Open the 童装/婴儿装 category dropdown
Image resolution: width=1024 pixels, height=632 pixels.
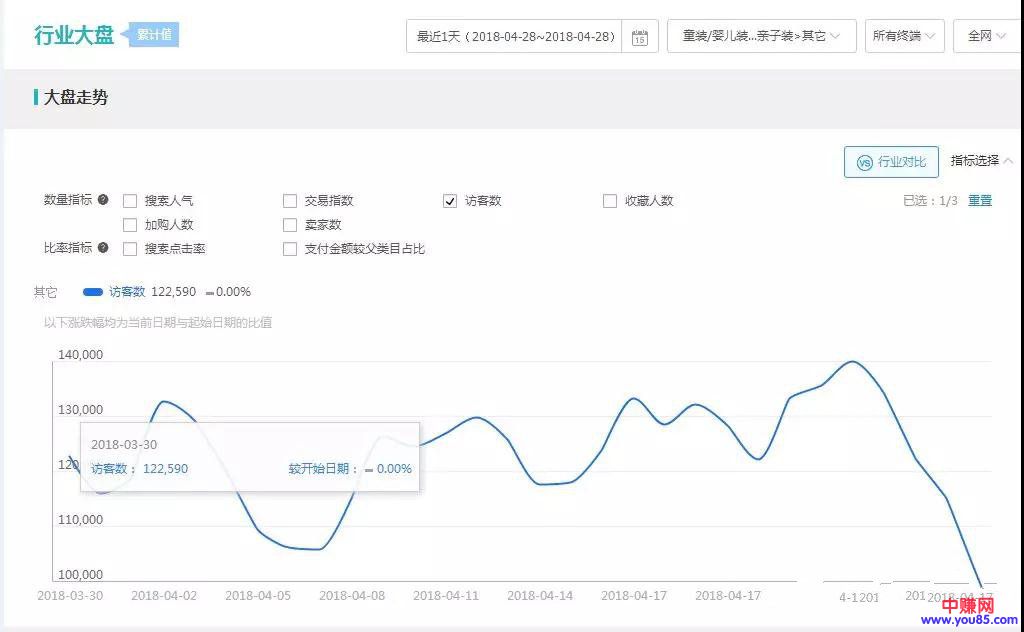coord(761,36)
